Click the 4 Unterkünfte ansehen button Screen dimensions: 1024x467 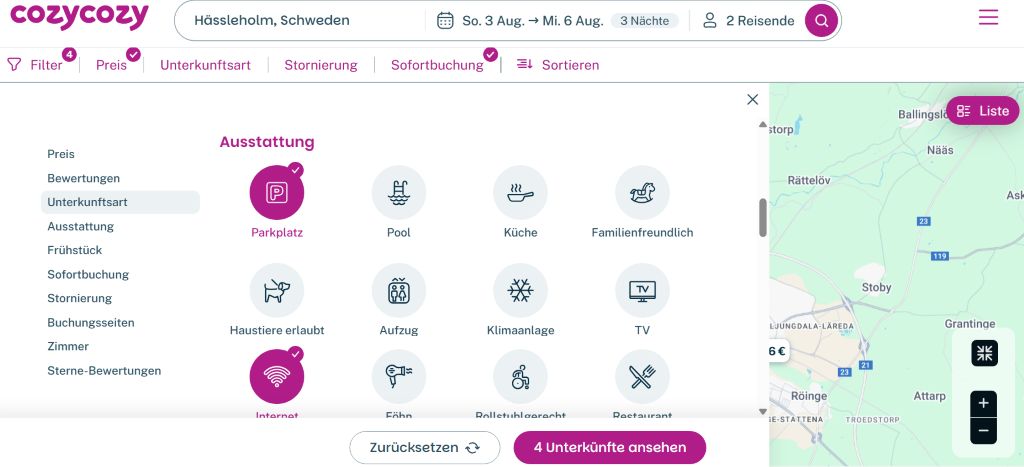610,448
